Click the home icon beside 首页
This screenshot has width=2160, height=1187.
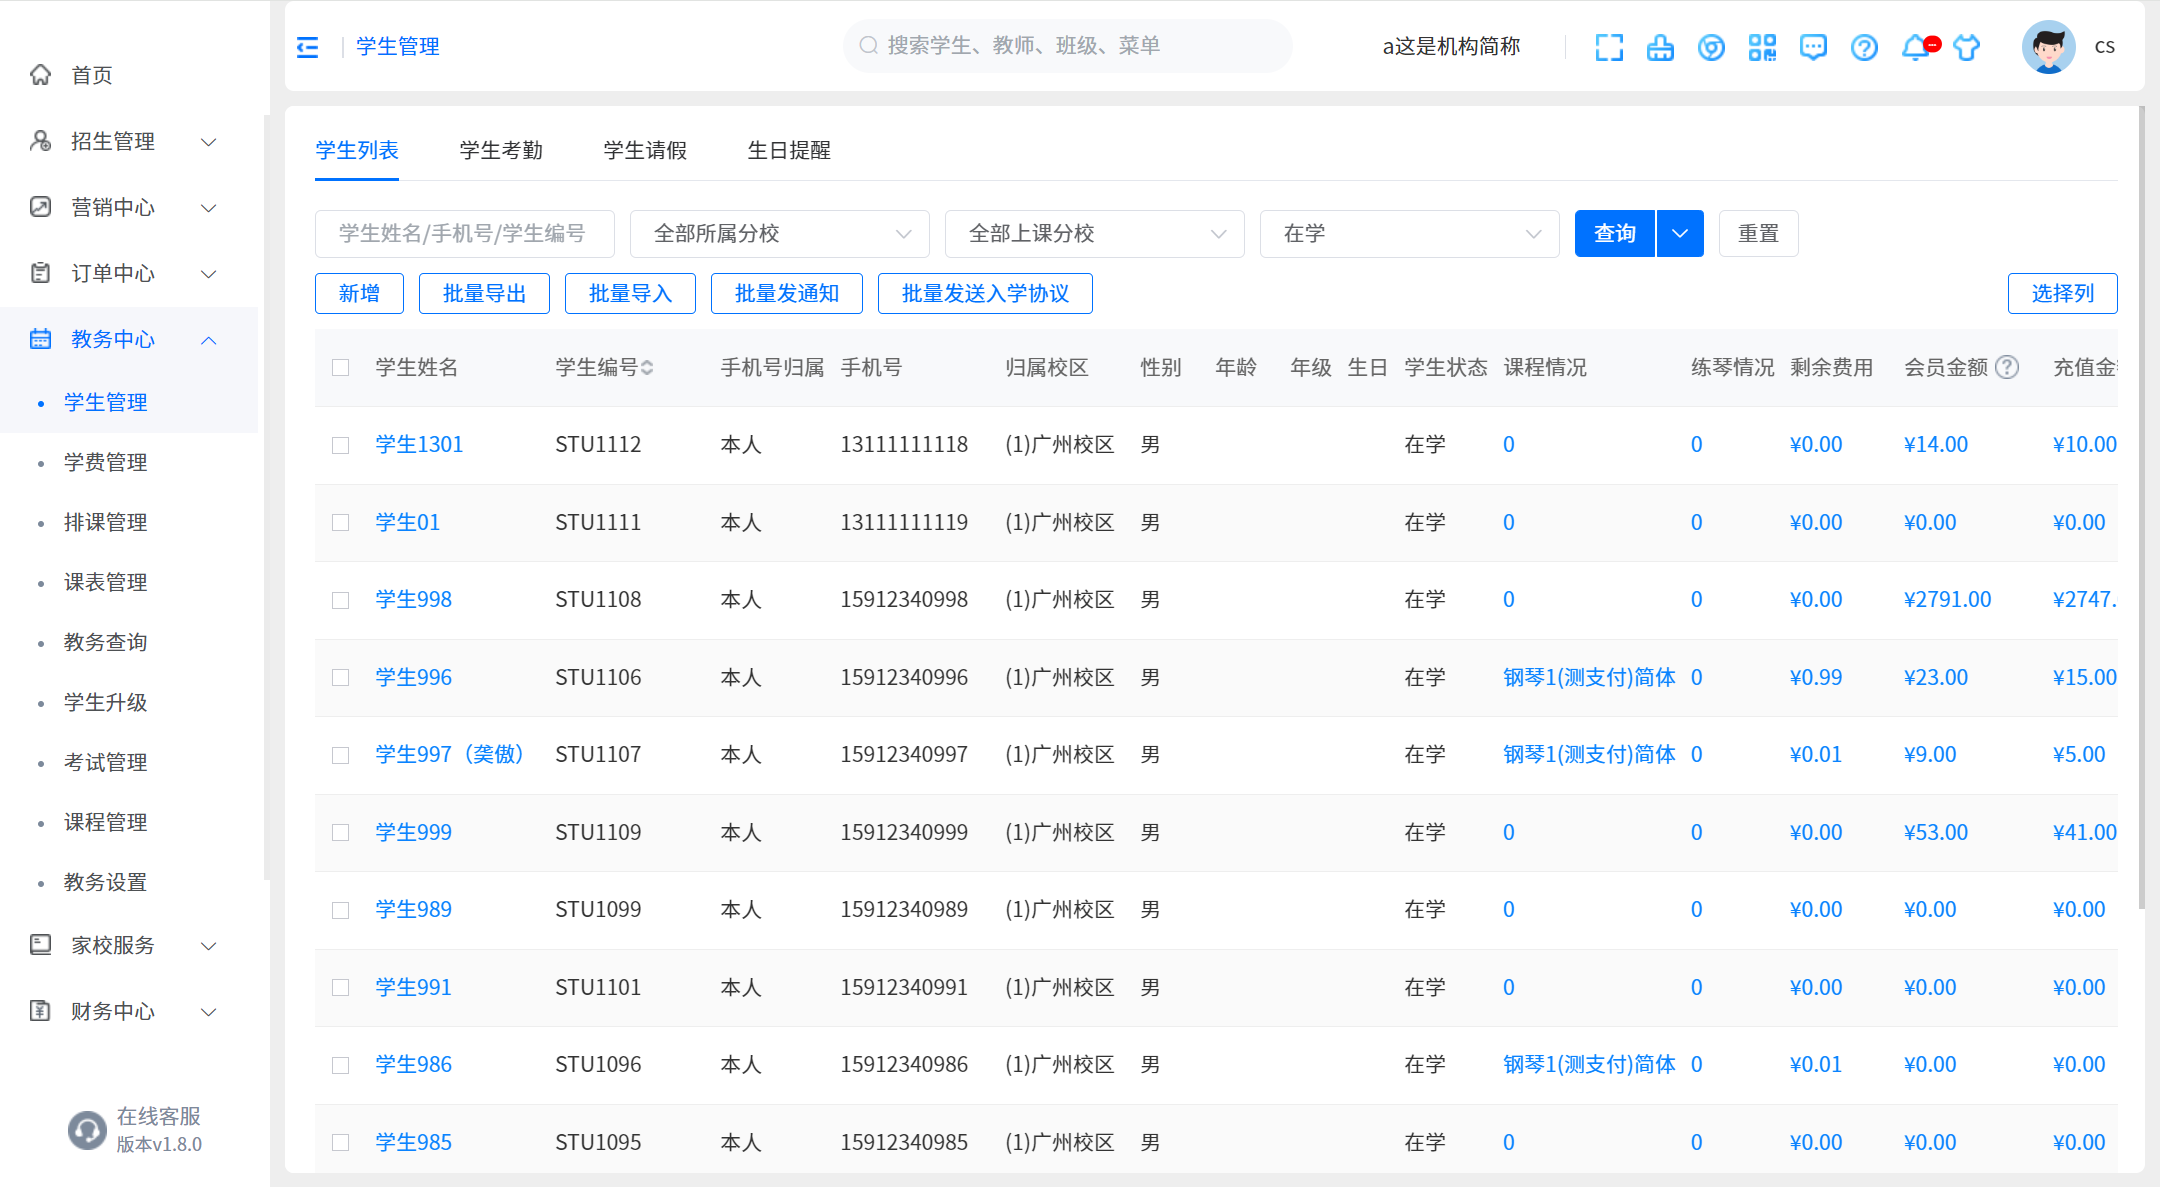click(x=40, y=75)
